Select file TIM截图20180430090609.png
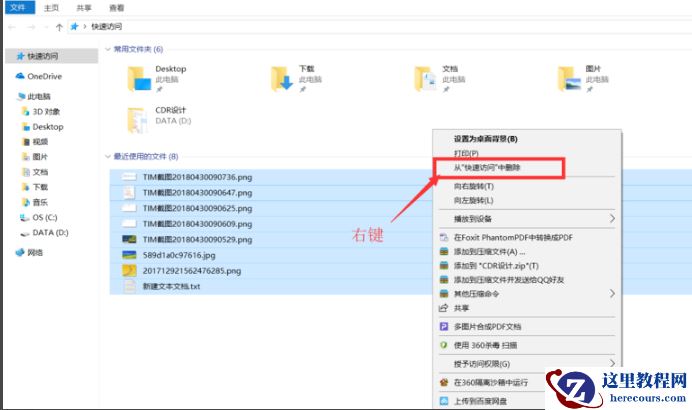This screenshot has width=692, height=410. coord(197,224)
